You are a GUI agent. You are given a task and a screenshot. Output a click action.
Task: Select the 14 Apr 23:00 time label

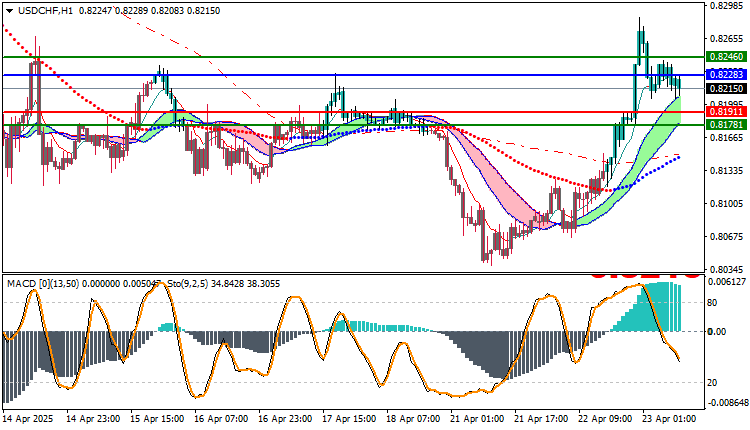pos(94,419)
